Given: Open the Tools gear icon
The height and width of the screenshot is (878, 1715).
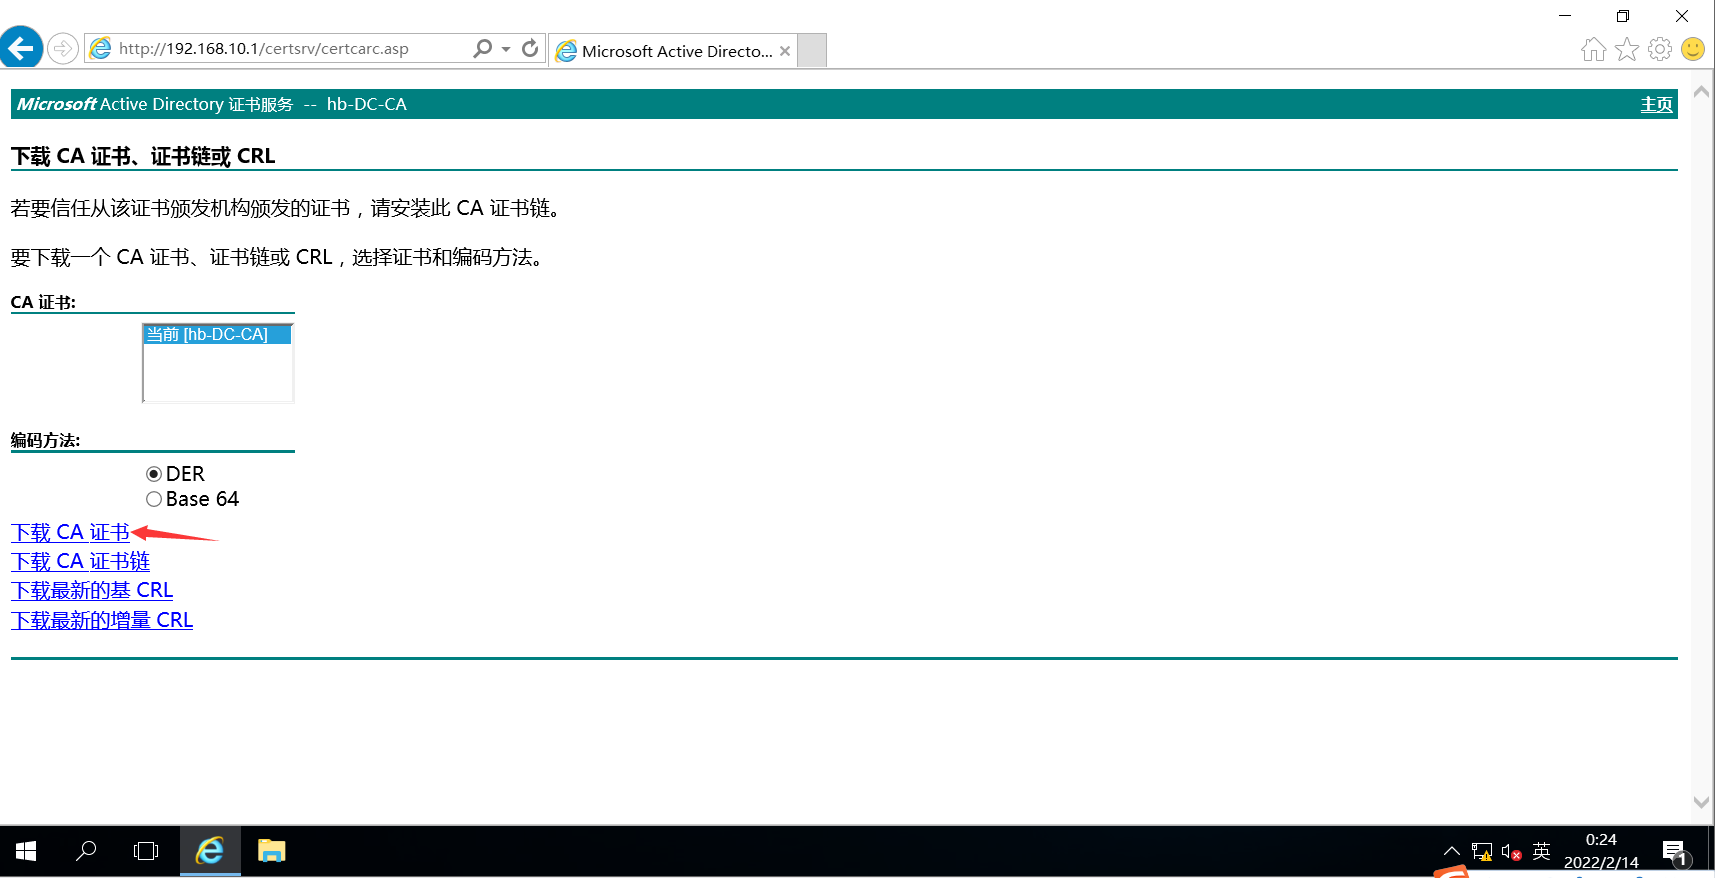Looking at the screenshot, I should tap(1660, 49).
